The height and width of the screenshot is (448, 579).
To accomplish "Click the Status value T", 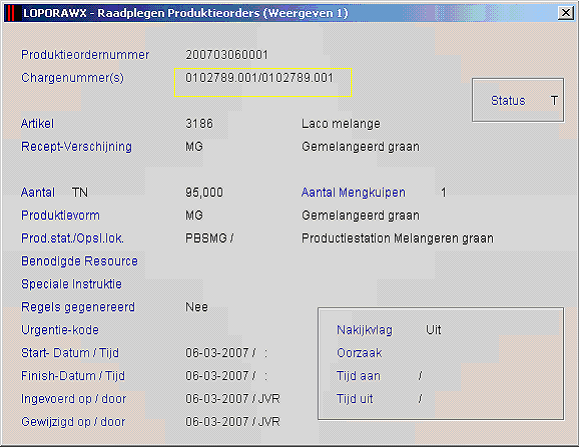I will pos(554,100).
